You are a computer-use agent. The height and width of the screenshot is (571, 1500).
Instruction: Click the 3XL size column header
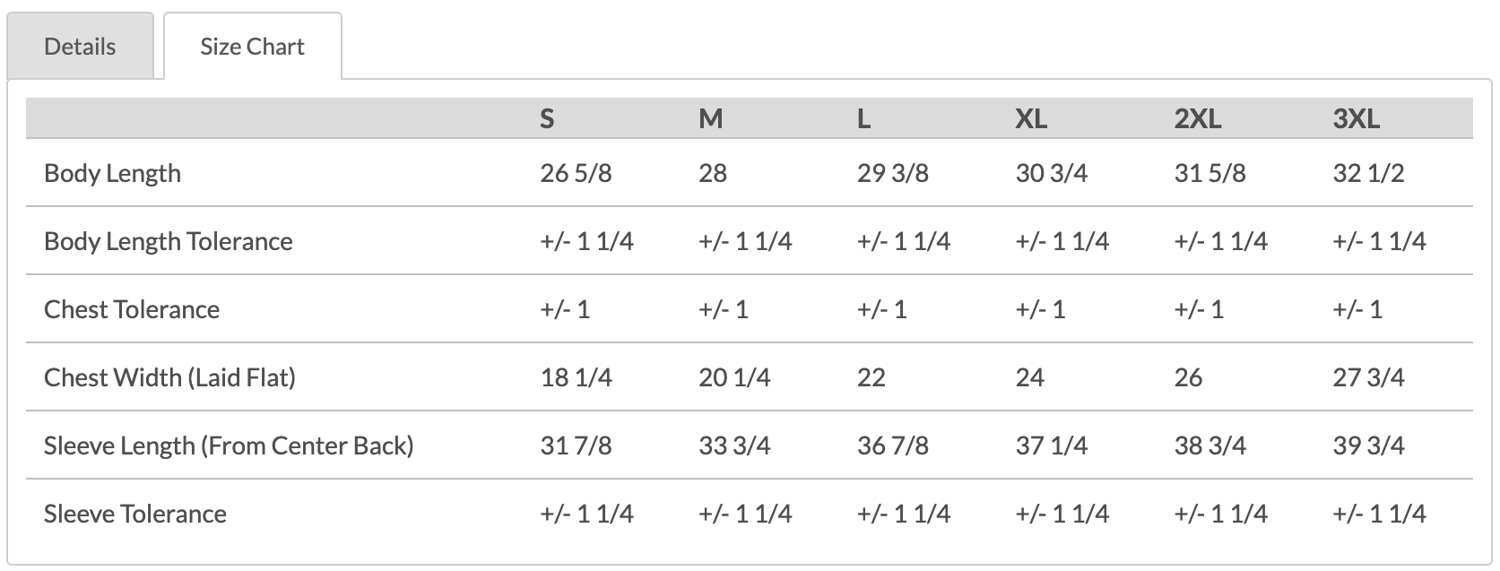[x=1356, y=119]
